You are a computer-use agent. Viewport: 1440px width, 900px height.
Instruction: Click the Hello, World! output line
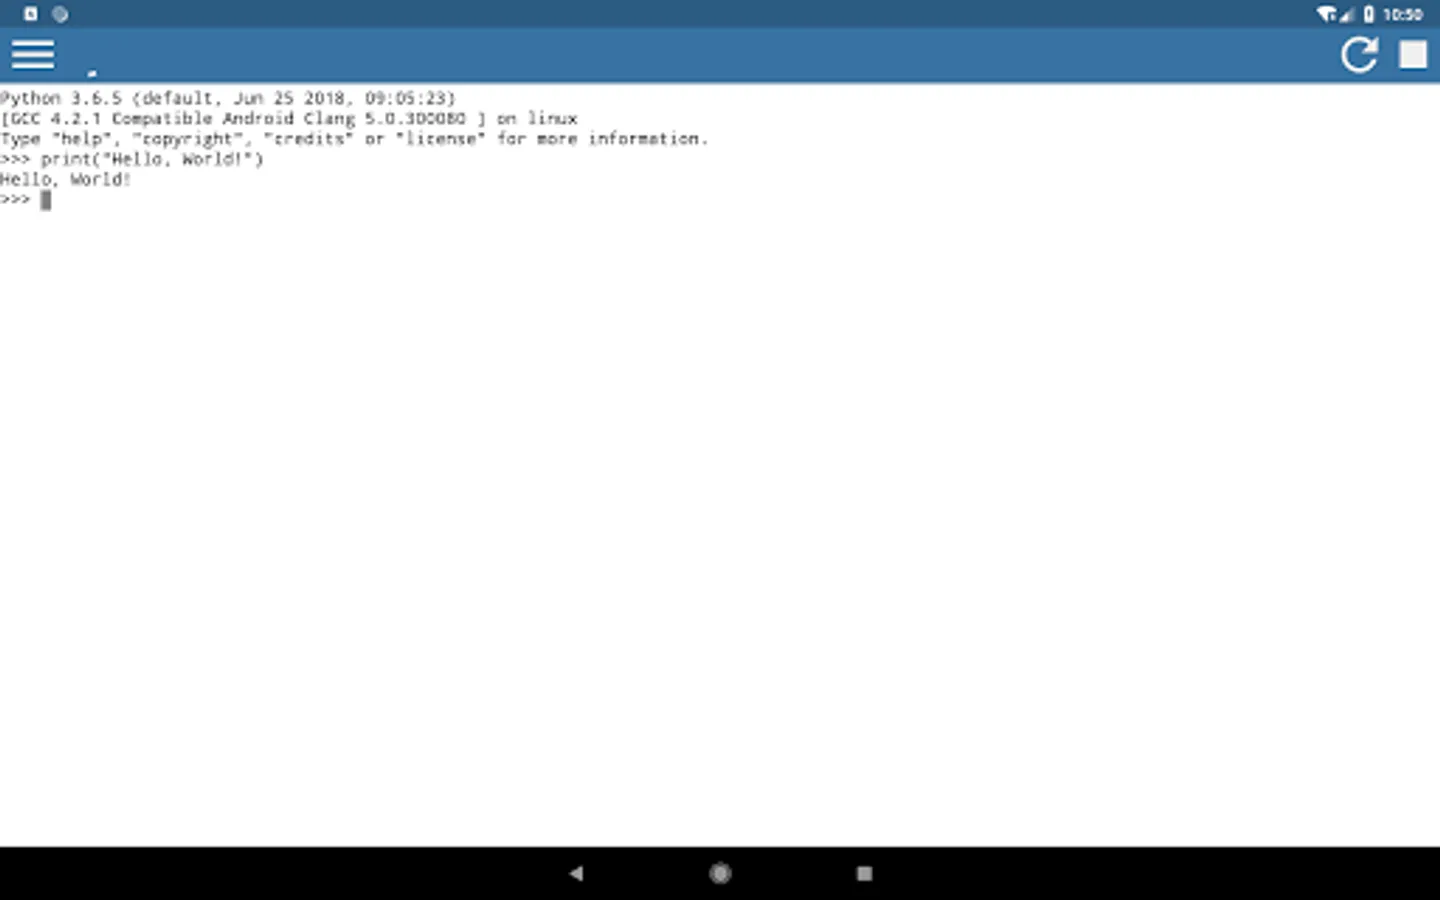[66, 179]
